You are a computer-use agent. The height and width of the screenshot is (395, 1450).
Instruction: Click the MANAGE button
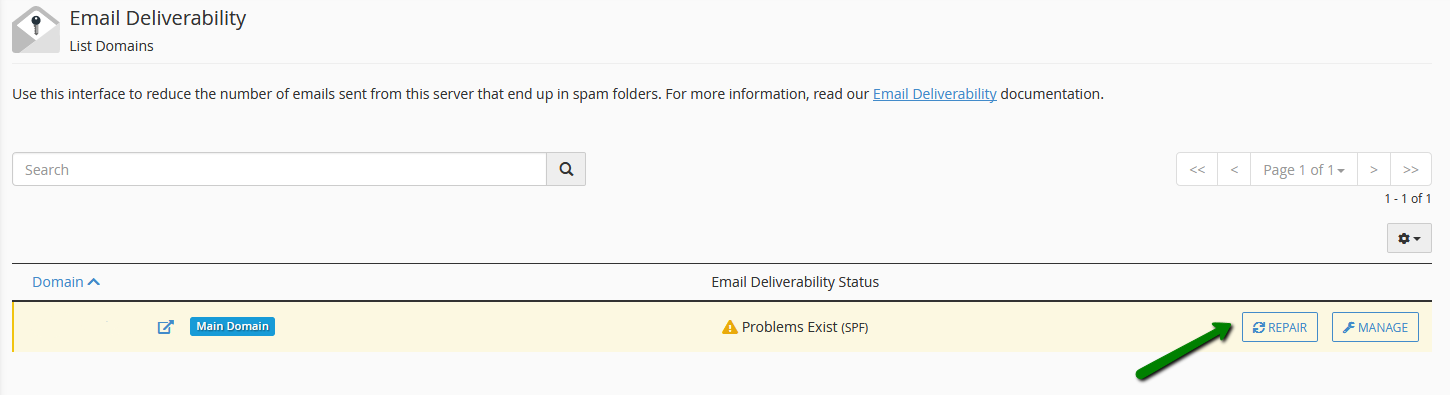click(x=1375, y=327)
